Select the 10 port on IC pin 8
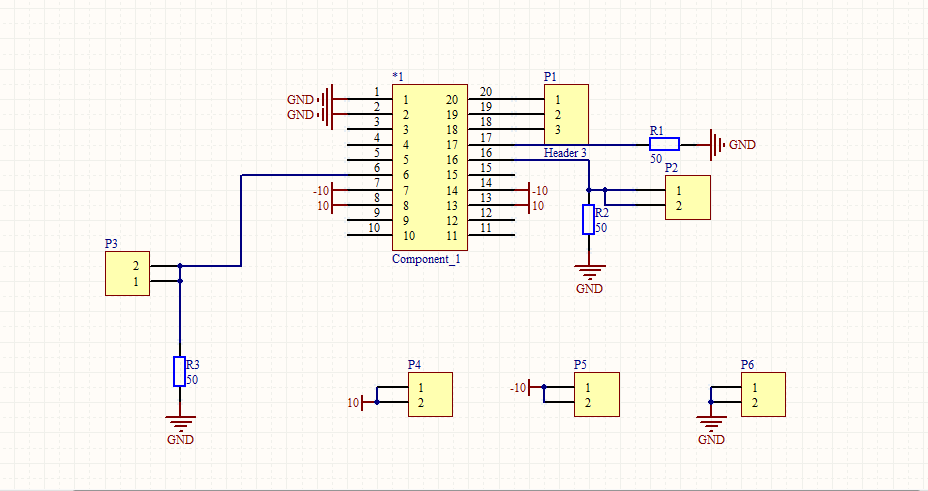Screen dimensions: 928x491 (x=326, y=205)
